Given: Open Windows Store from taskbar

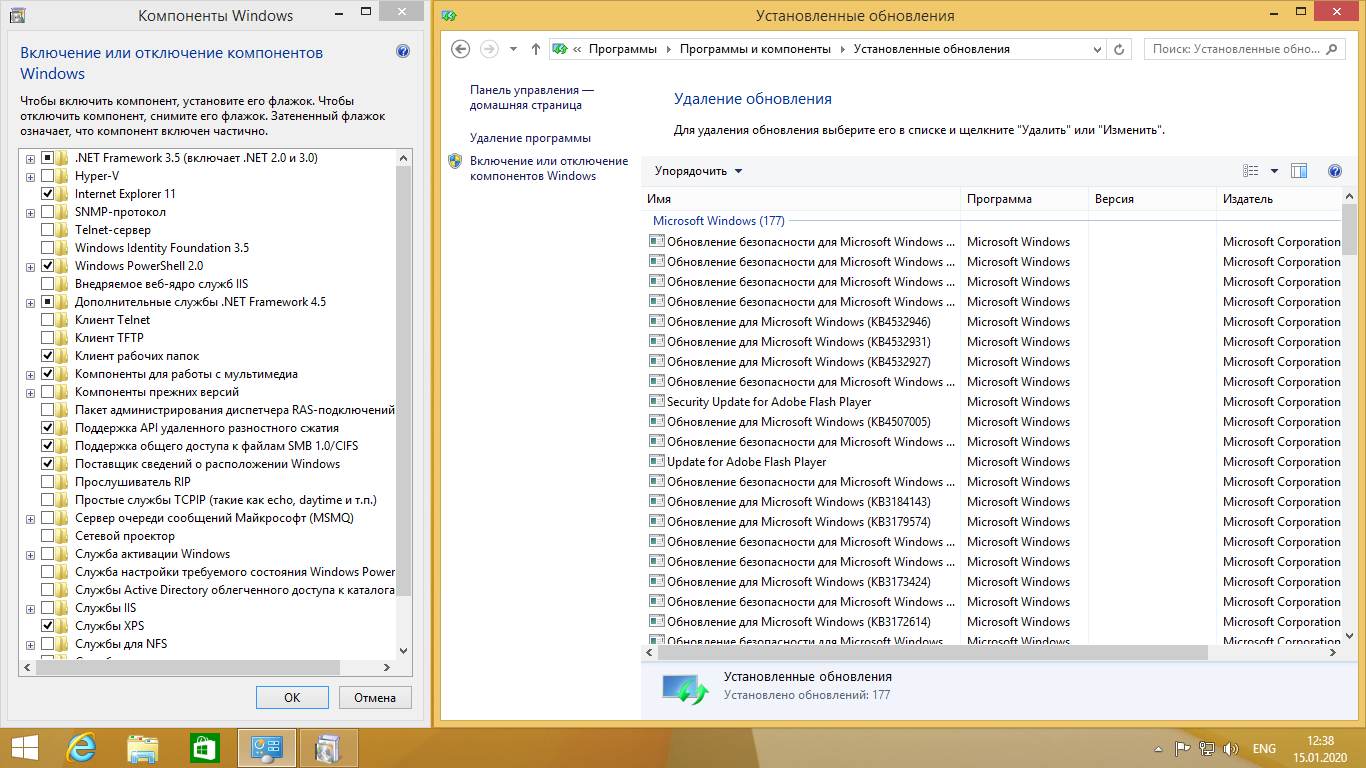Looking at the screenshot, I should coord(204,748).
